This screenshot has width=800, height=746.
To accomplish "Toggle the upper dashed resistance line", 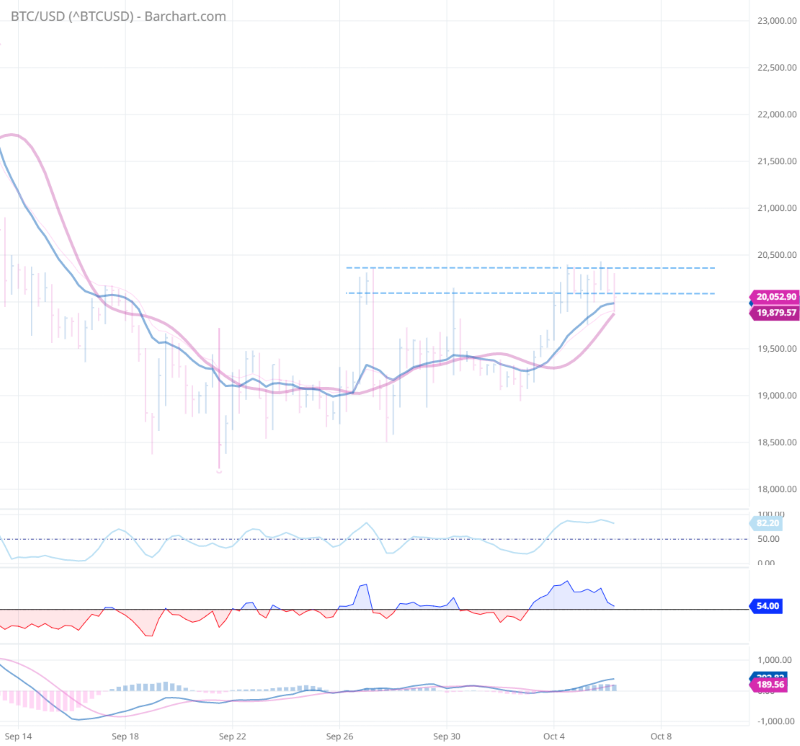I will 500,268.
